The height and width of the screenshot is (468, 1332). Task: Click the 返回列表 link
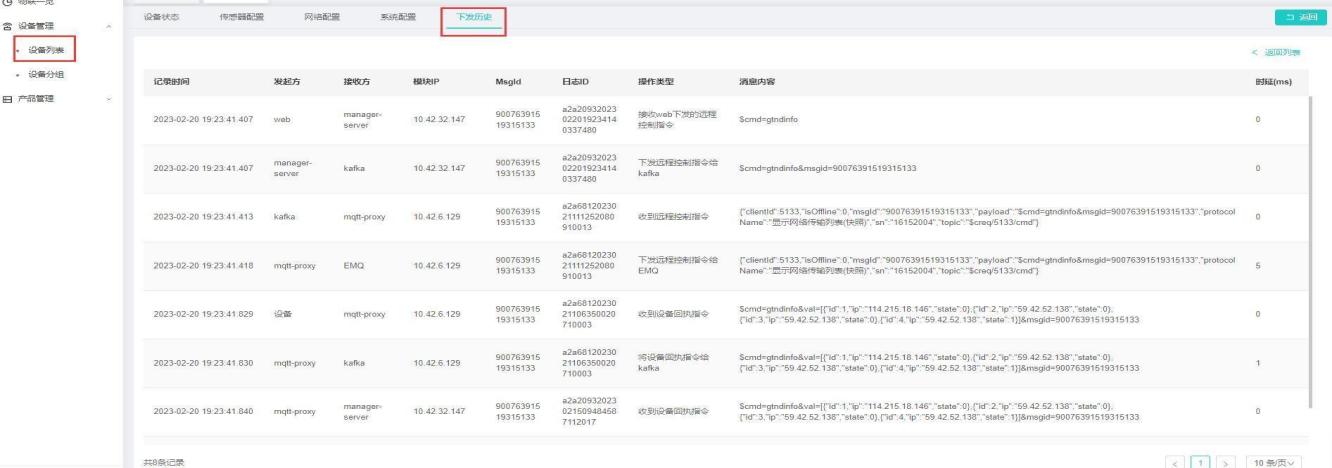pos(1277,52)
